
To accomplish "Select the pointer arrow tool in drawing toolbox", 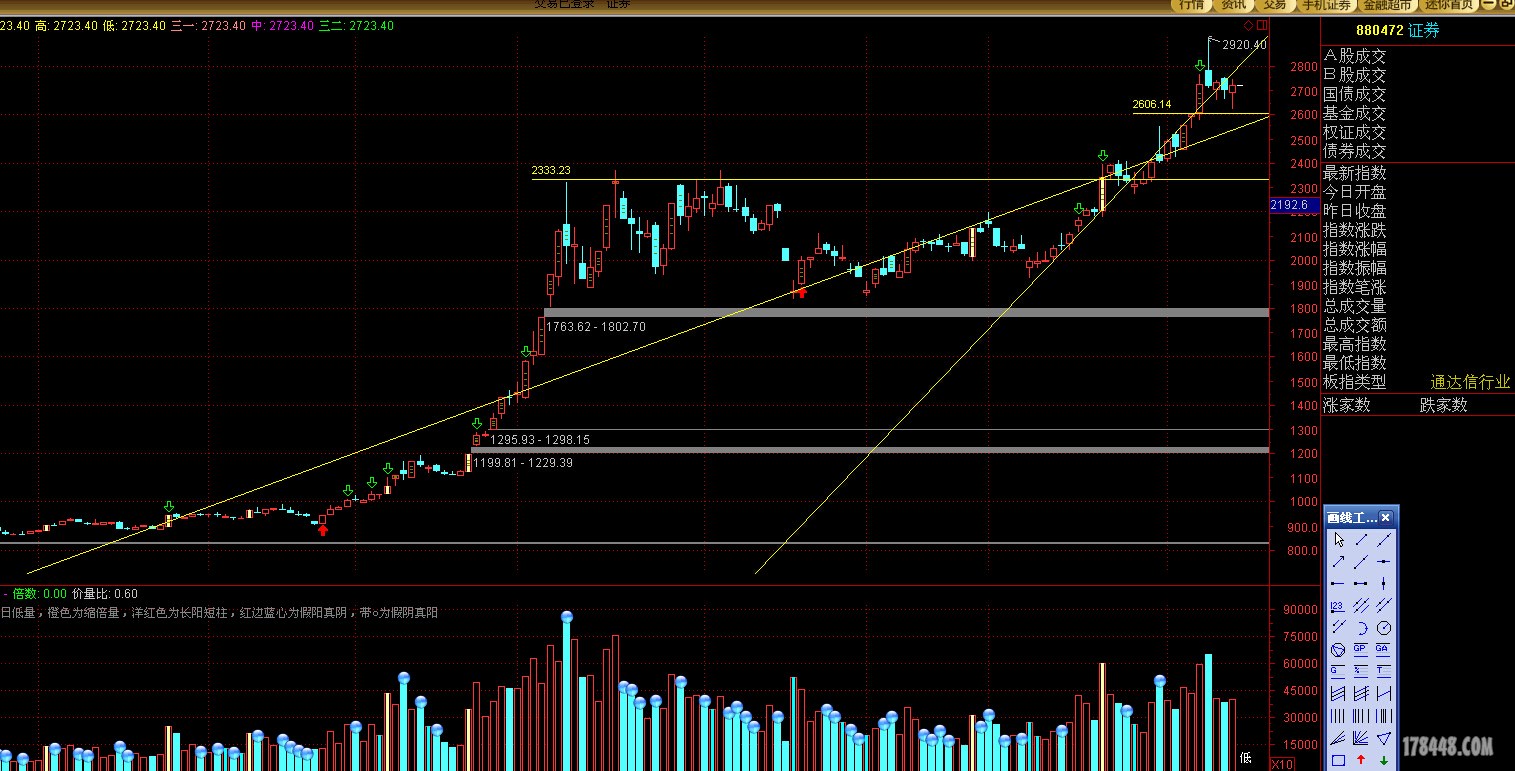I will click(x=1339, y=540).
